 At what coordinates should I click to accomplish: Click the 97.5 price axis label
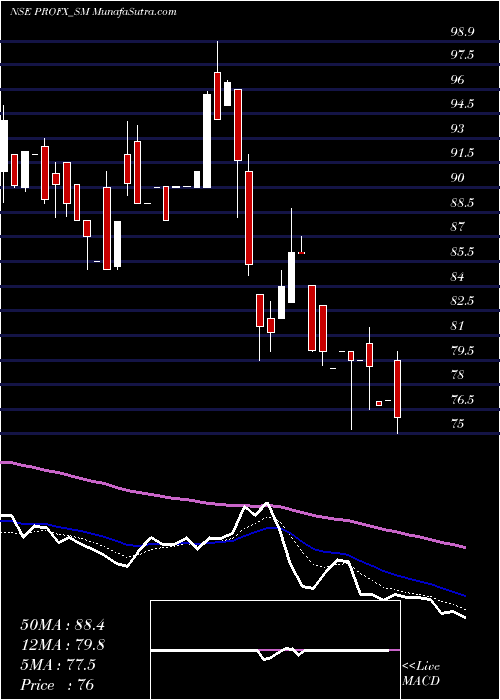click(x=462, y=55)
